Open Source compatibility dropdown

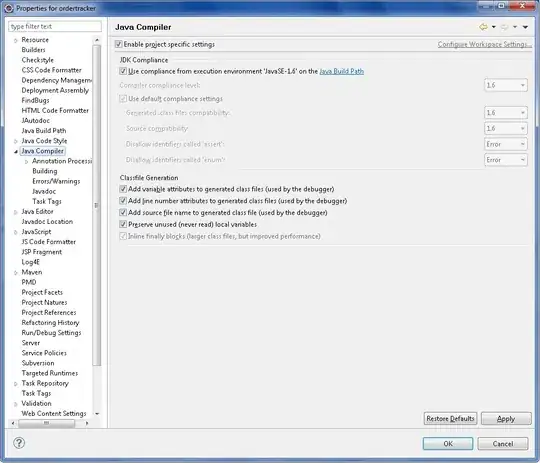pos(506,128)
